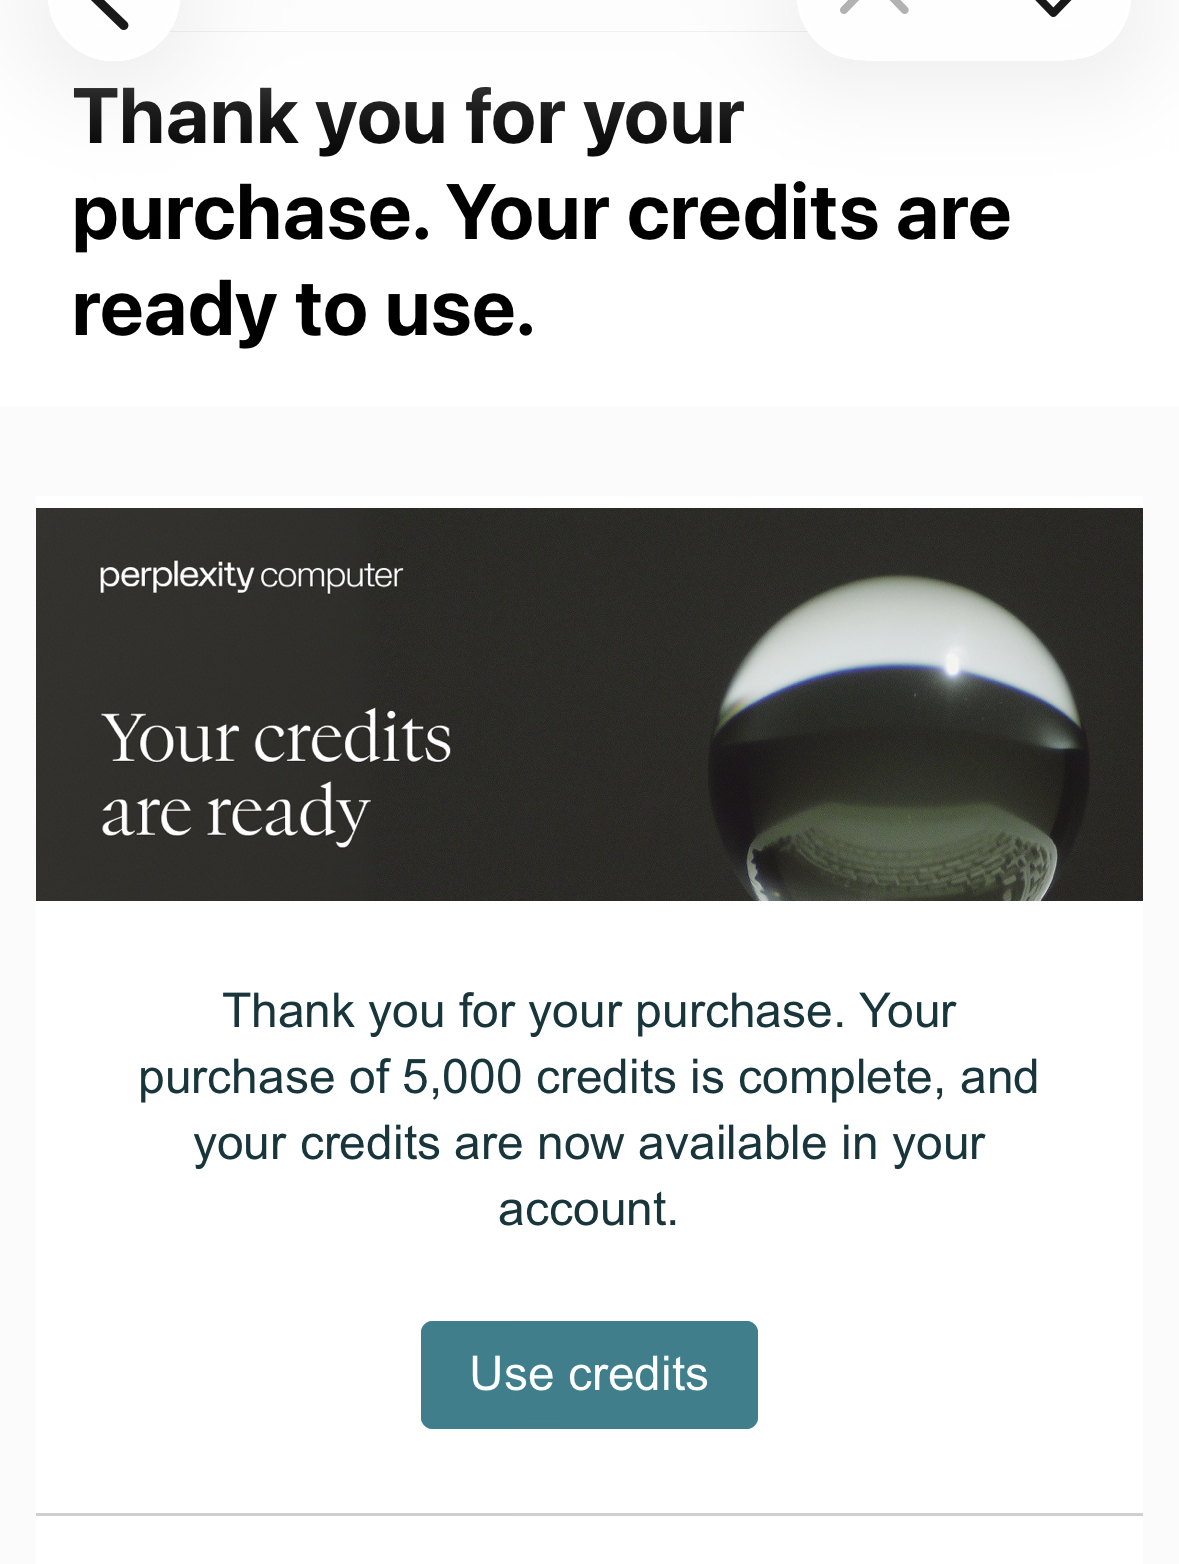Click the word 'perplexity' in the banner logo

pyautogui.click(x=176, y=576)
